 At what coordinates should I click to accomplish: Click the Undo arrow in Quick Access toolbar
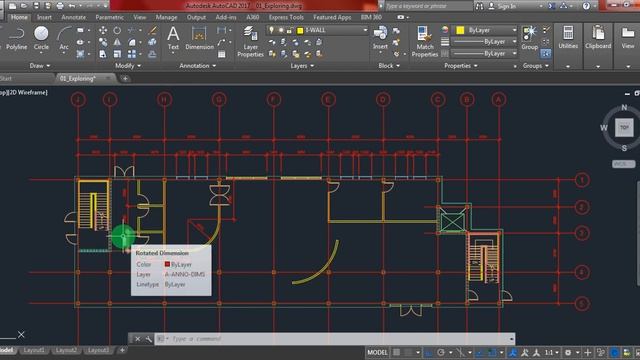(x=72, y=6)
